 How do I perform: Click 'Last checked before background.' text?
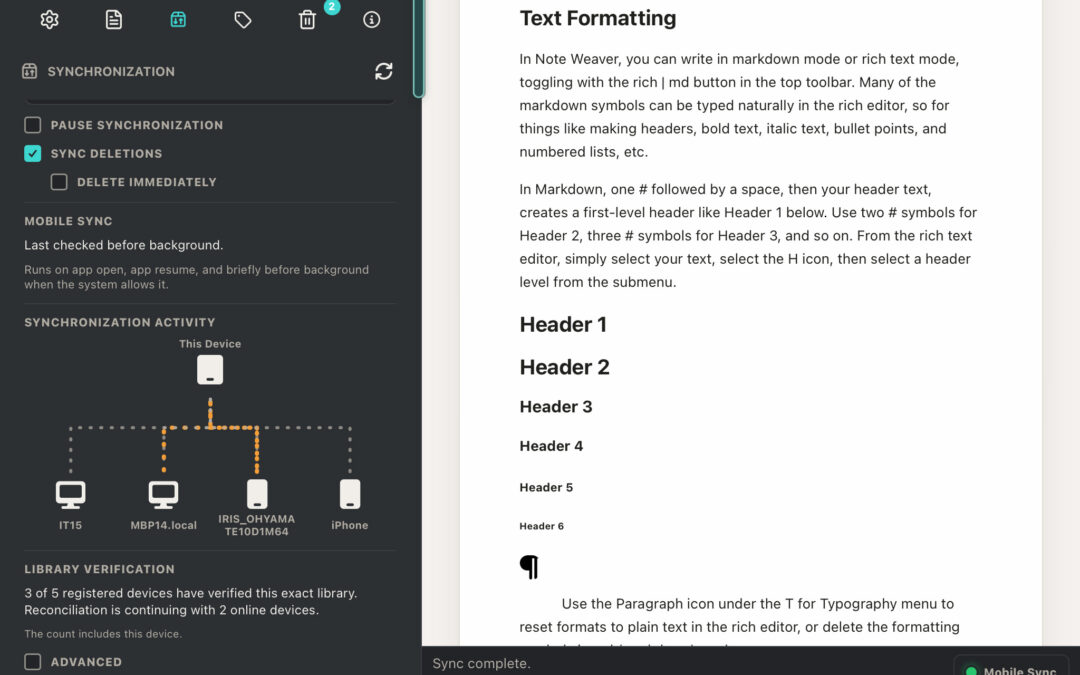[124, 245]
